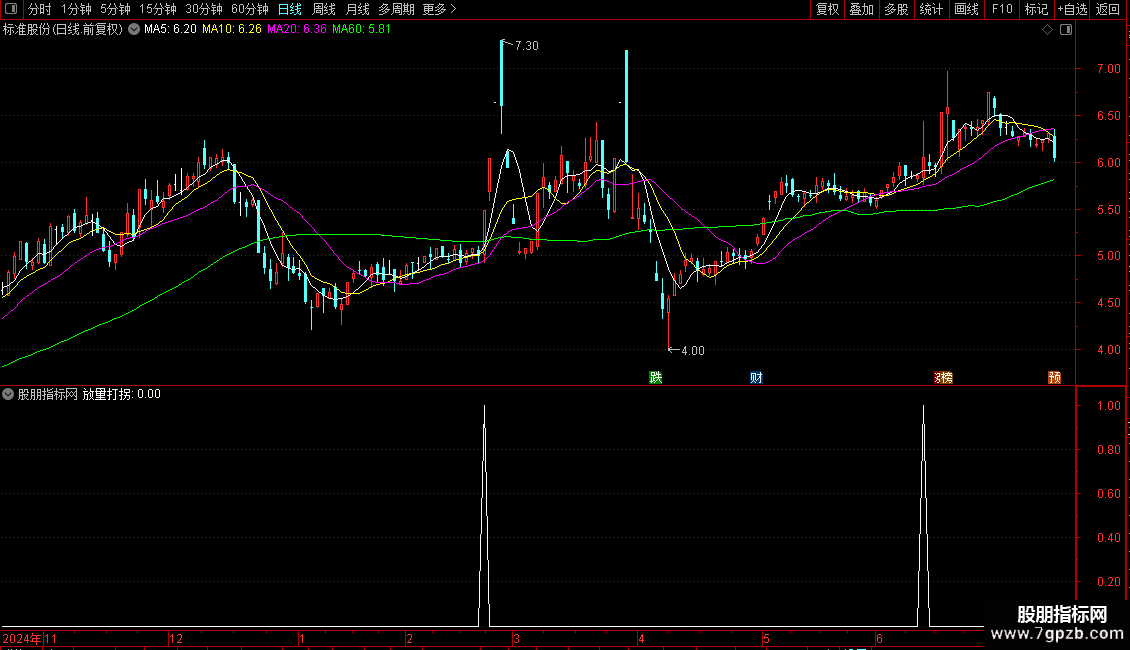Toggle the right side panel icon

1066,30
